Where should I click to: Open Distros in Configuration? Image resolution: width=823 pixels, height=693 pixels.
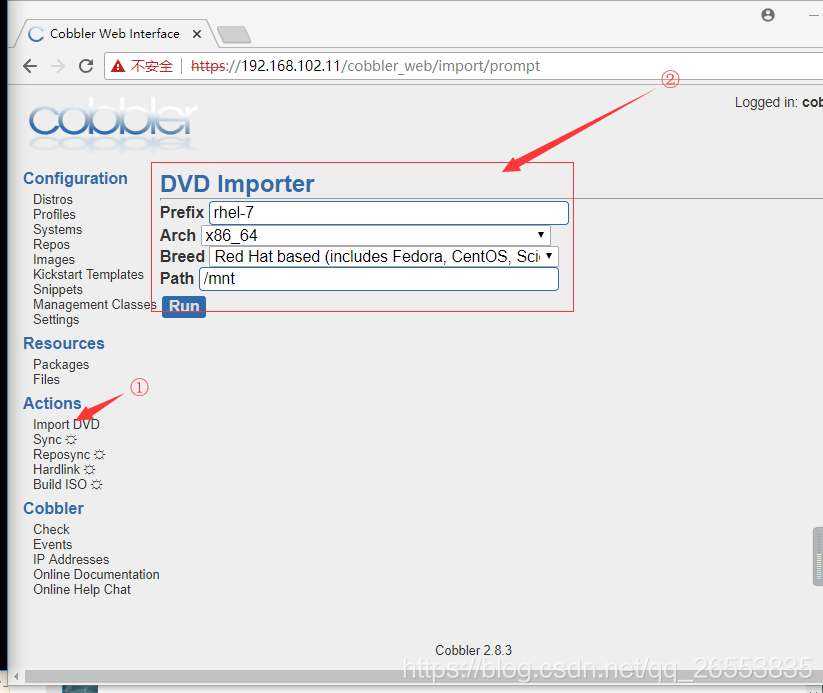click(x=53, y=200)
